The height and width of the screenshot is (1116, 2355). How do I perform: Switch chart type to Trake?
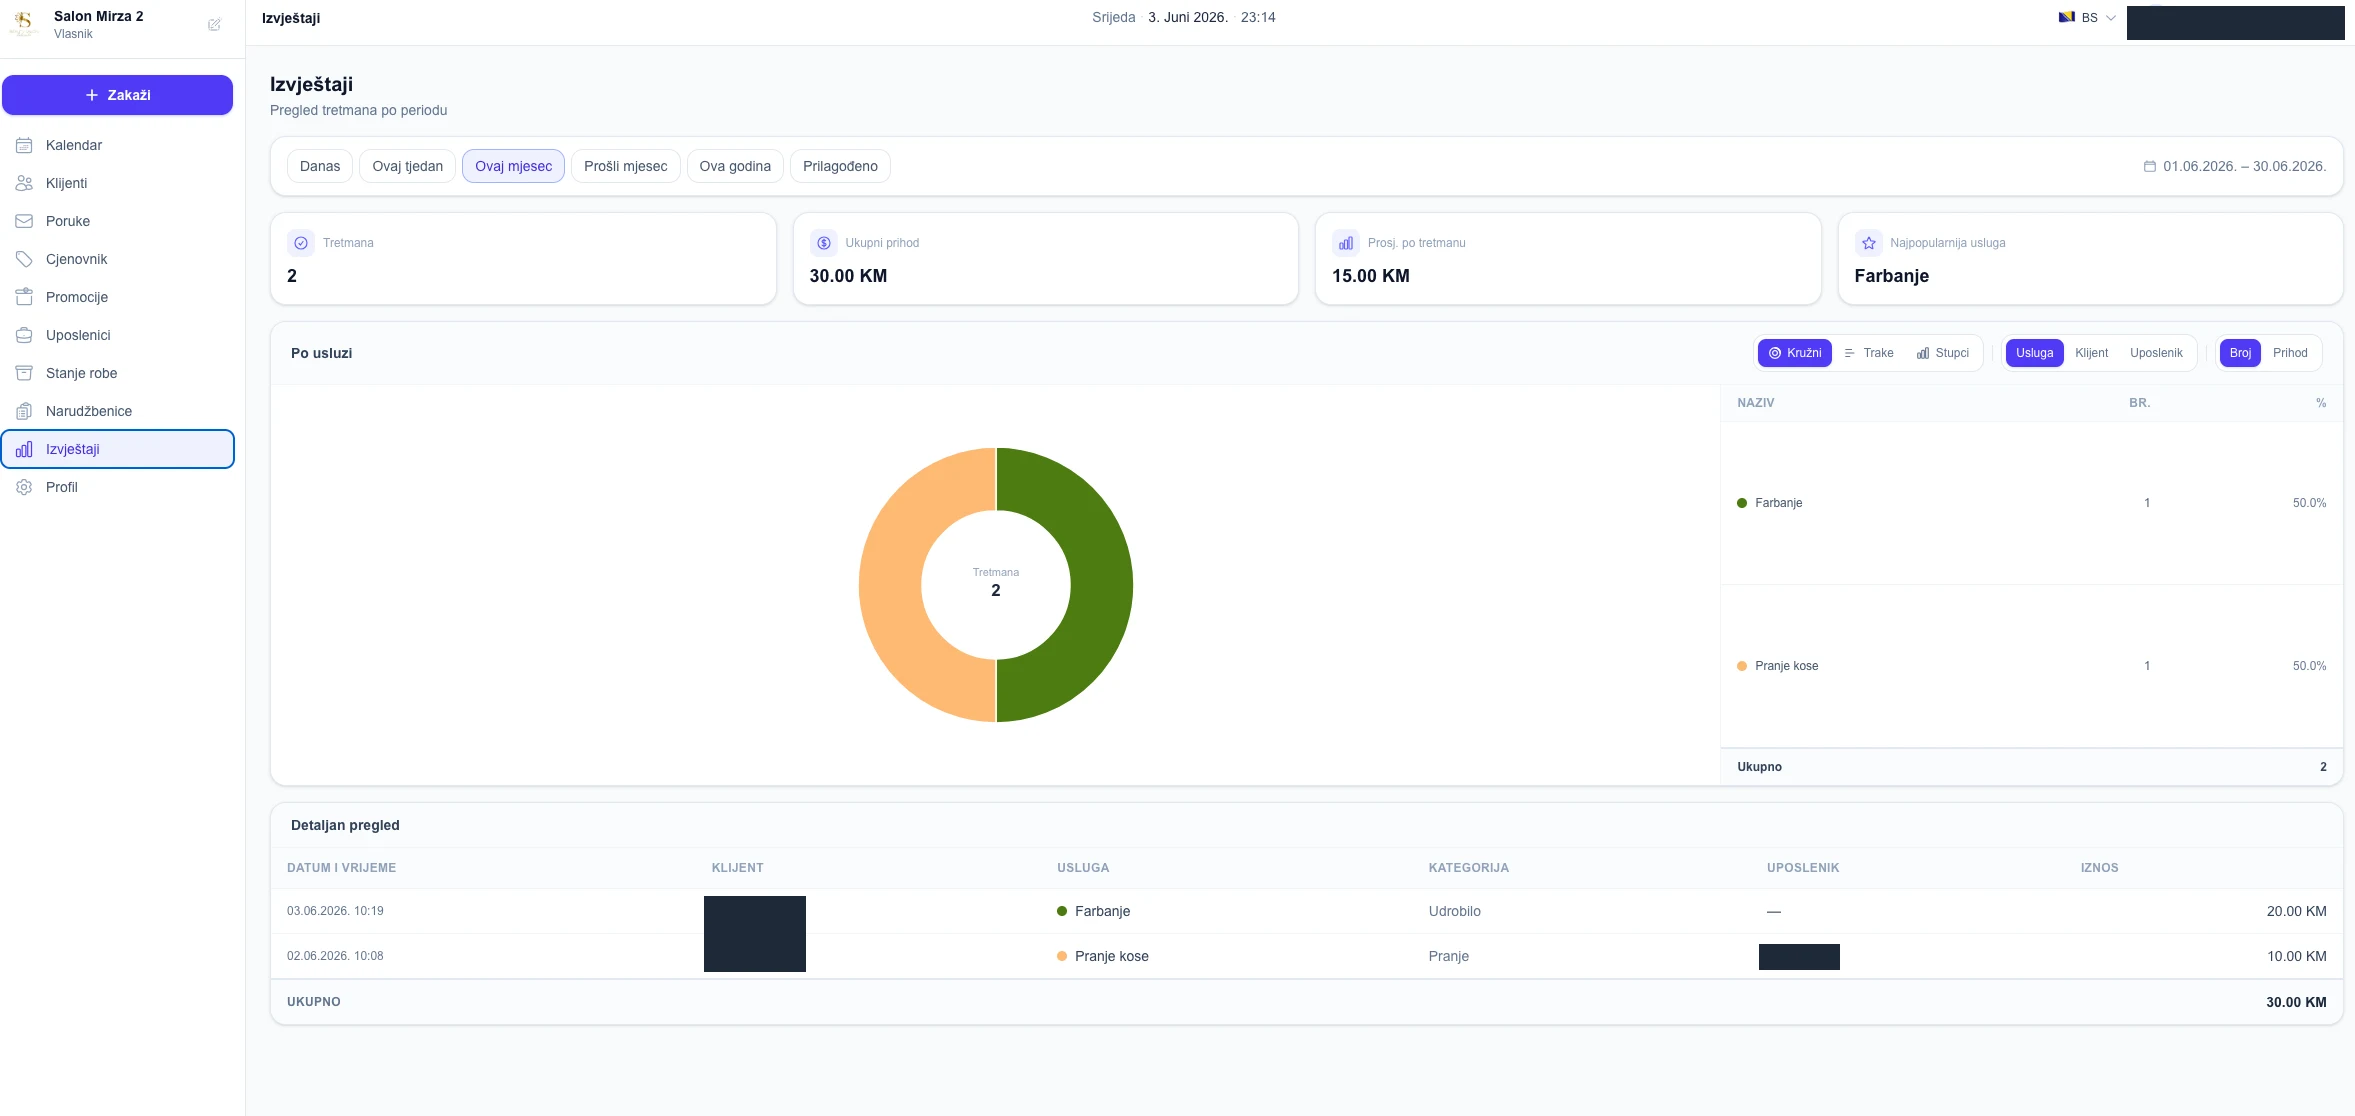[1869, 353]
